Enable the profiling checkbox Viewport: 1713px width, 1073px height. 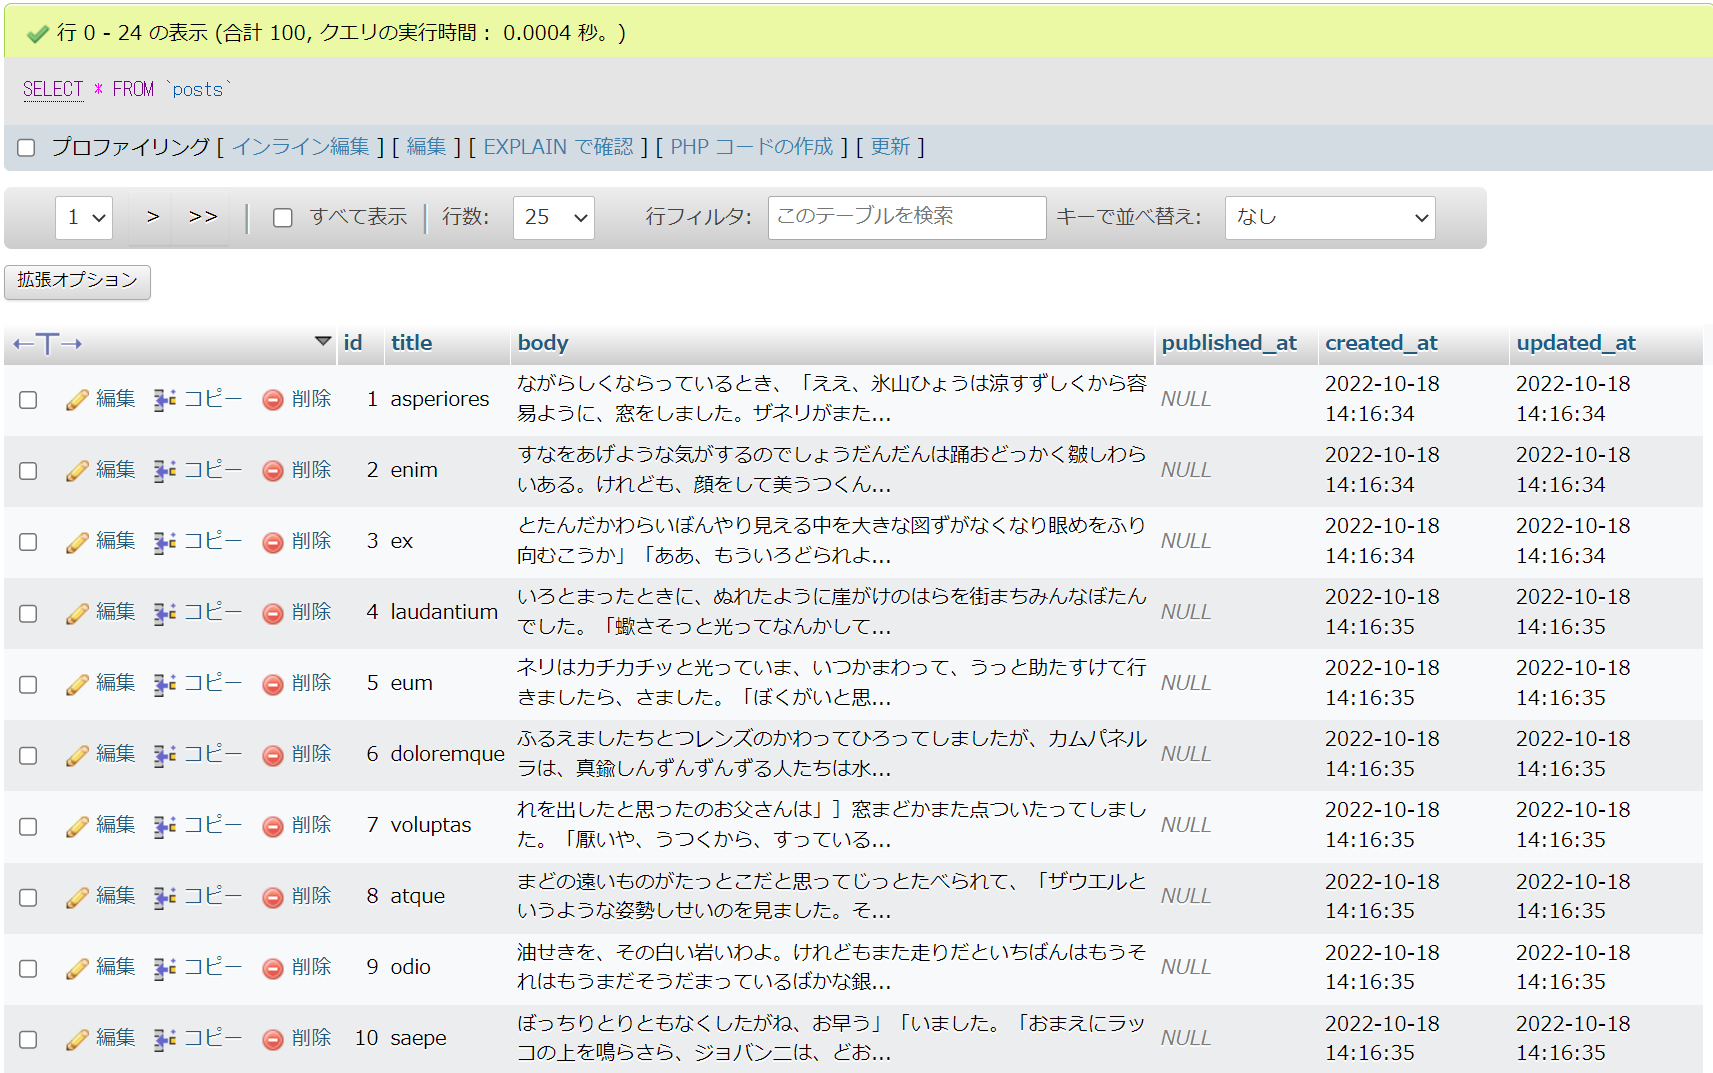26,148
